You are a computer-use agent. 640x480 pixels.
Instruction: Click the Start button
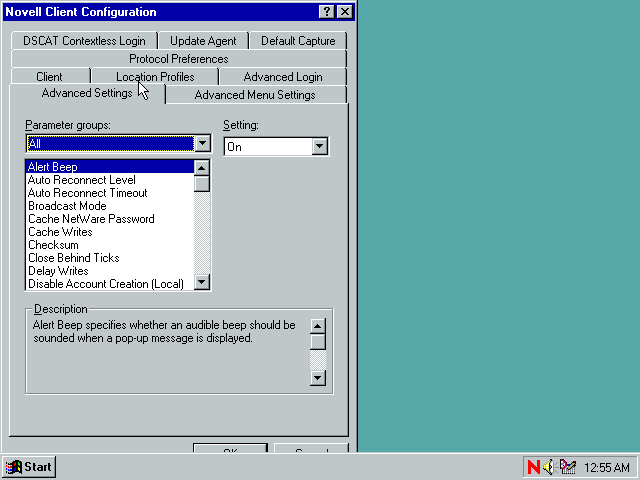pyautogui.click(x=29, y=467)
